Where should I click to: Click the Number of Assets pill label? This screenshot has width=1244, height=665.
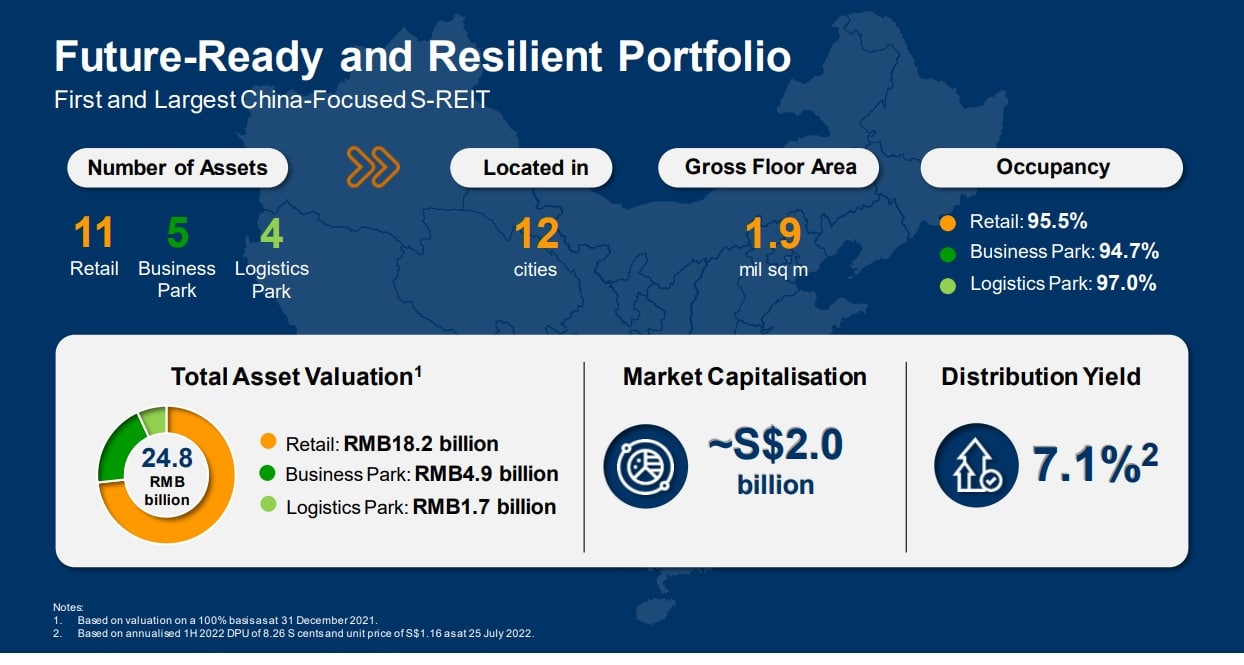coord(177,168)
